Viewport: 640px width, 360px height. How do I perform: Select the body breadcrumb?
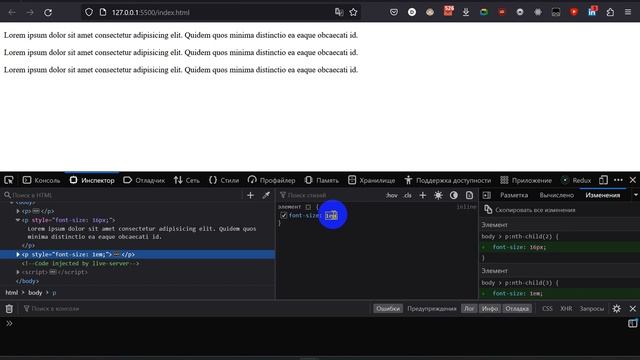click(x=35, y=293)
